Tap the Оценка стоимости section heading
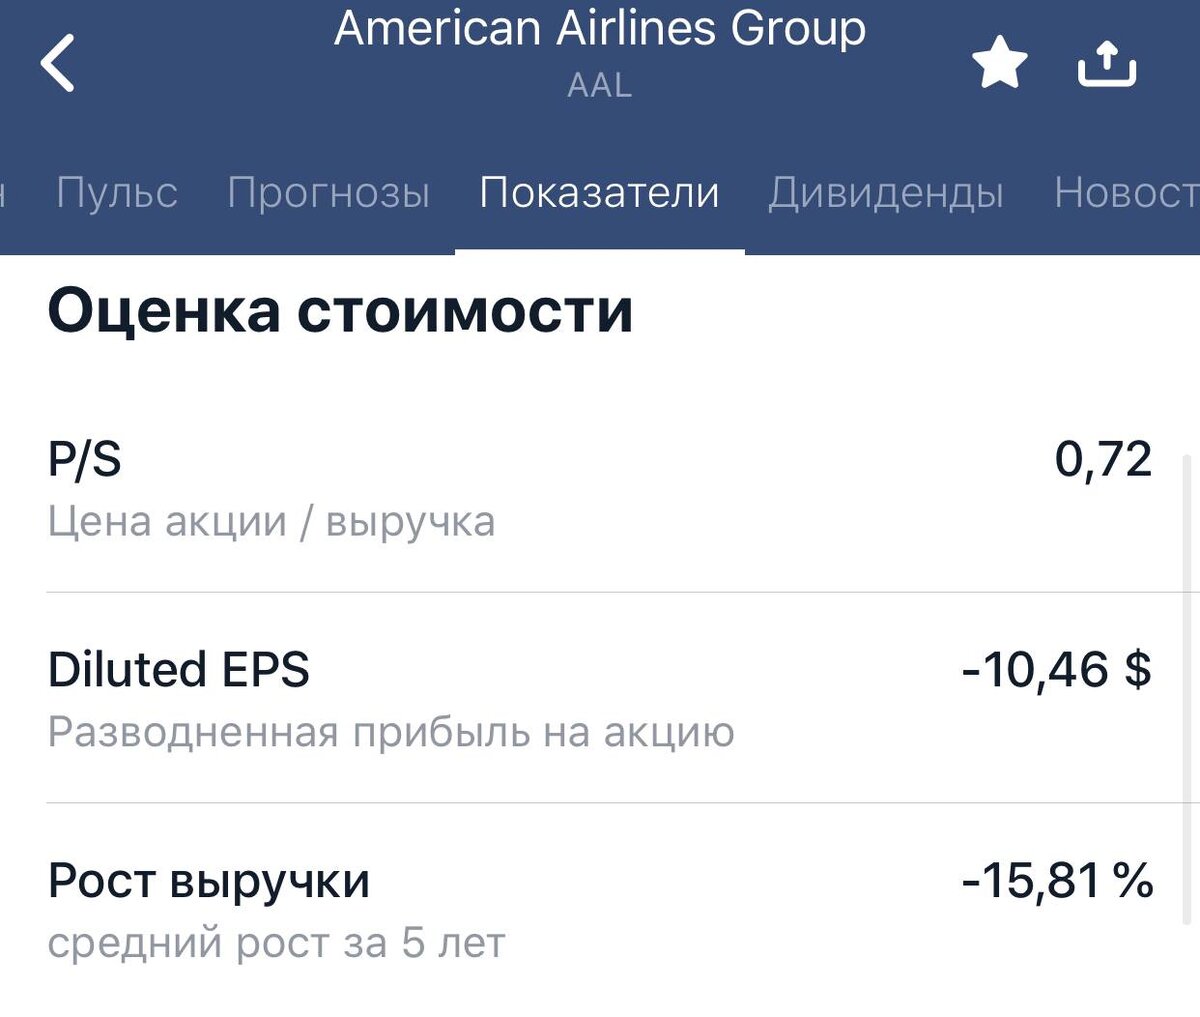Viewport: 1200px width, 1017px height. (340, 310)
